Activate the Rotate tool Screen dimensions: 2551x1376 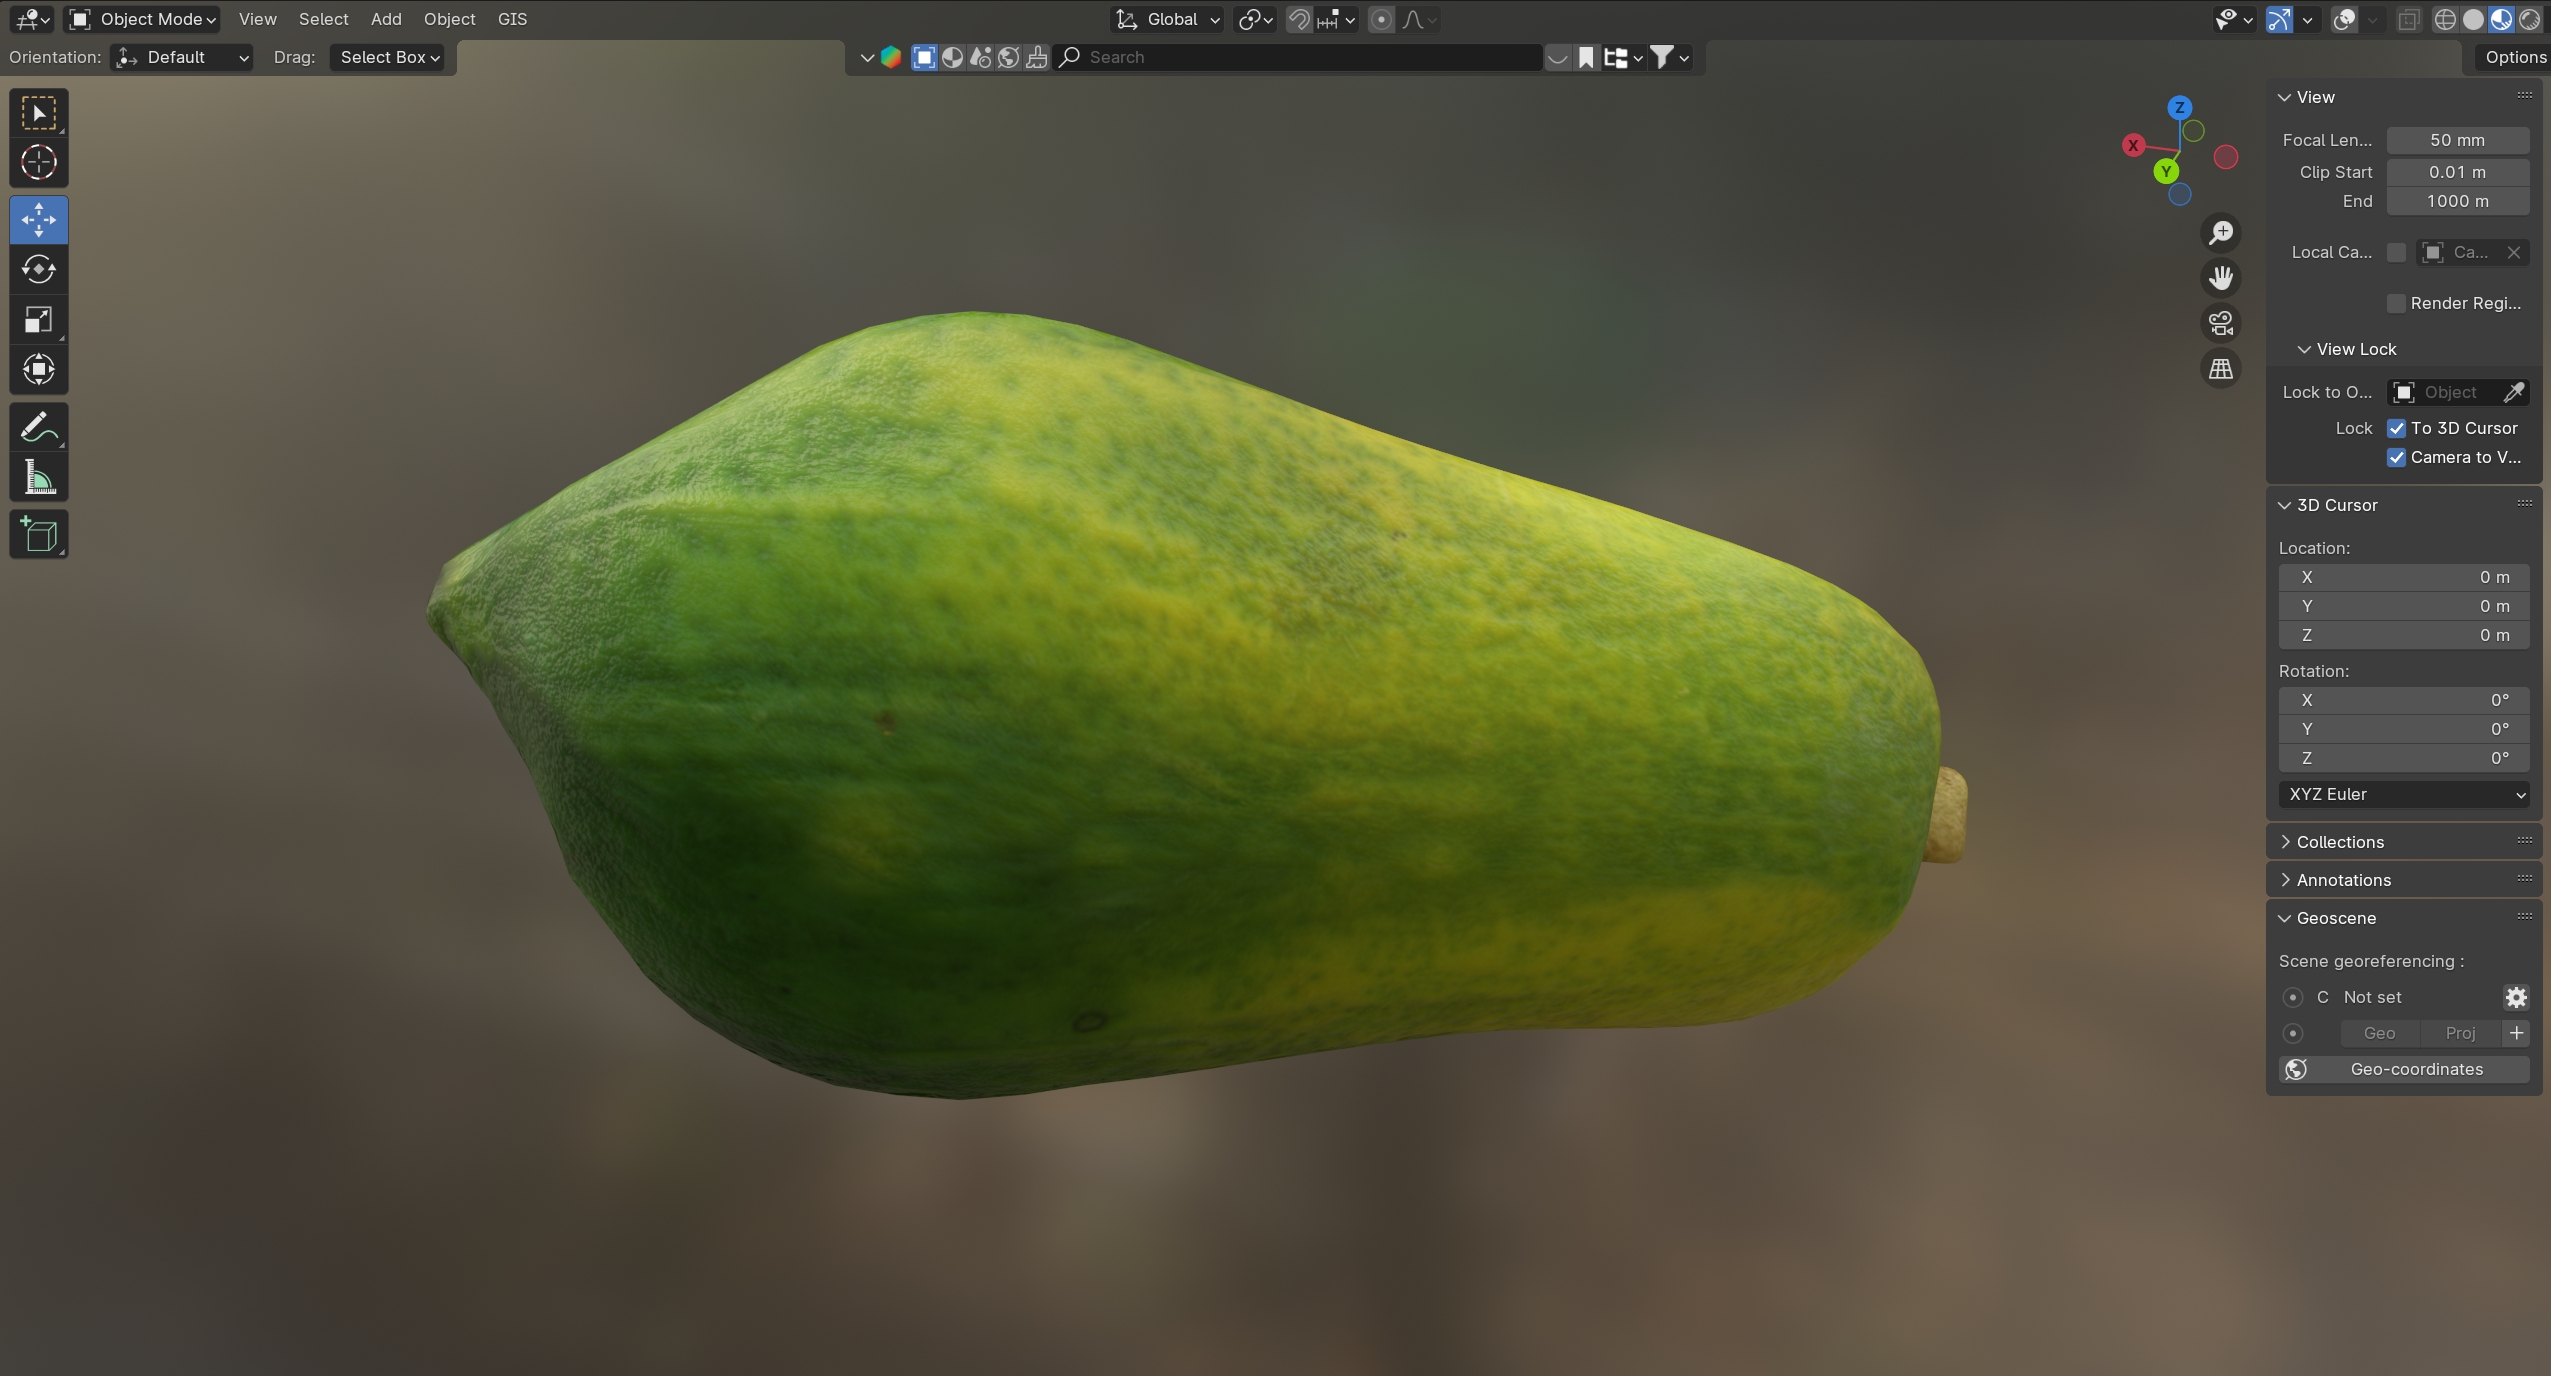coord(39,269)
